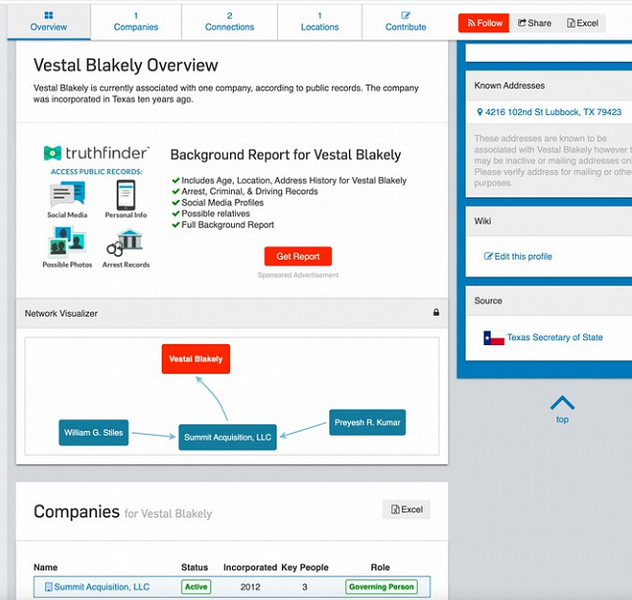Switch to the Companies tab
Viewport: 632px width, 600px height.
coord(136,22)
